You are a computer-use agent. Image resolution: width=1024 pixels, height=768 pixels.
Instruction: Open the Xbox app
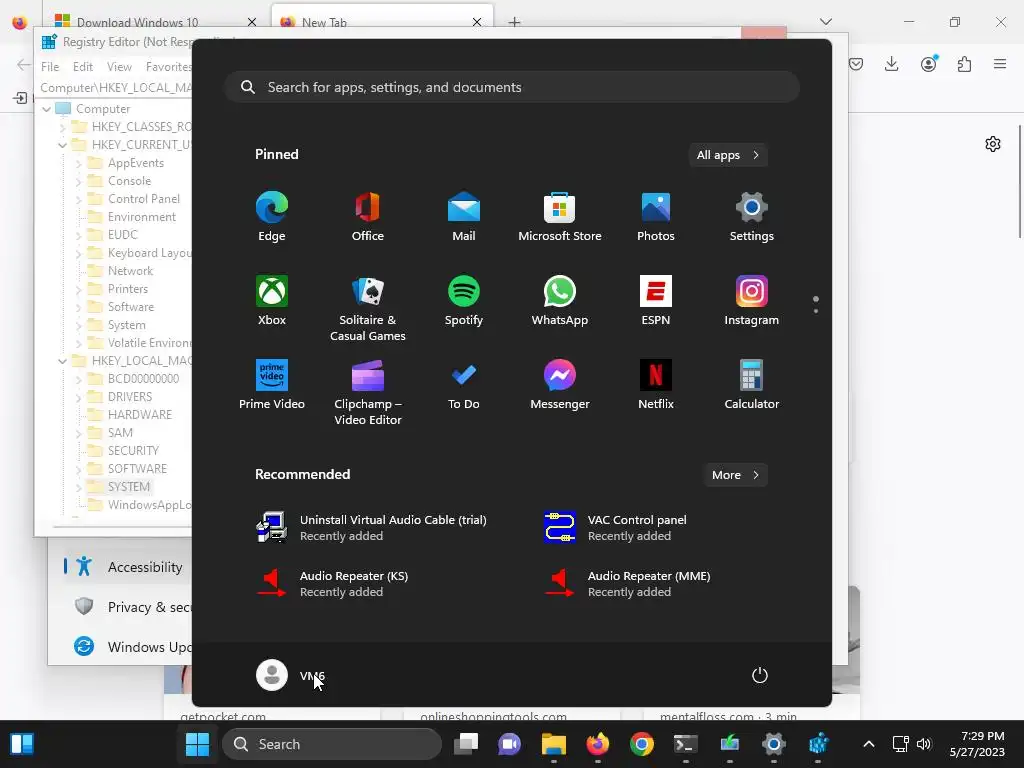point(272,300)
